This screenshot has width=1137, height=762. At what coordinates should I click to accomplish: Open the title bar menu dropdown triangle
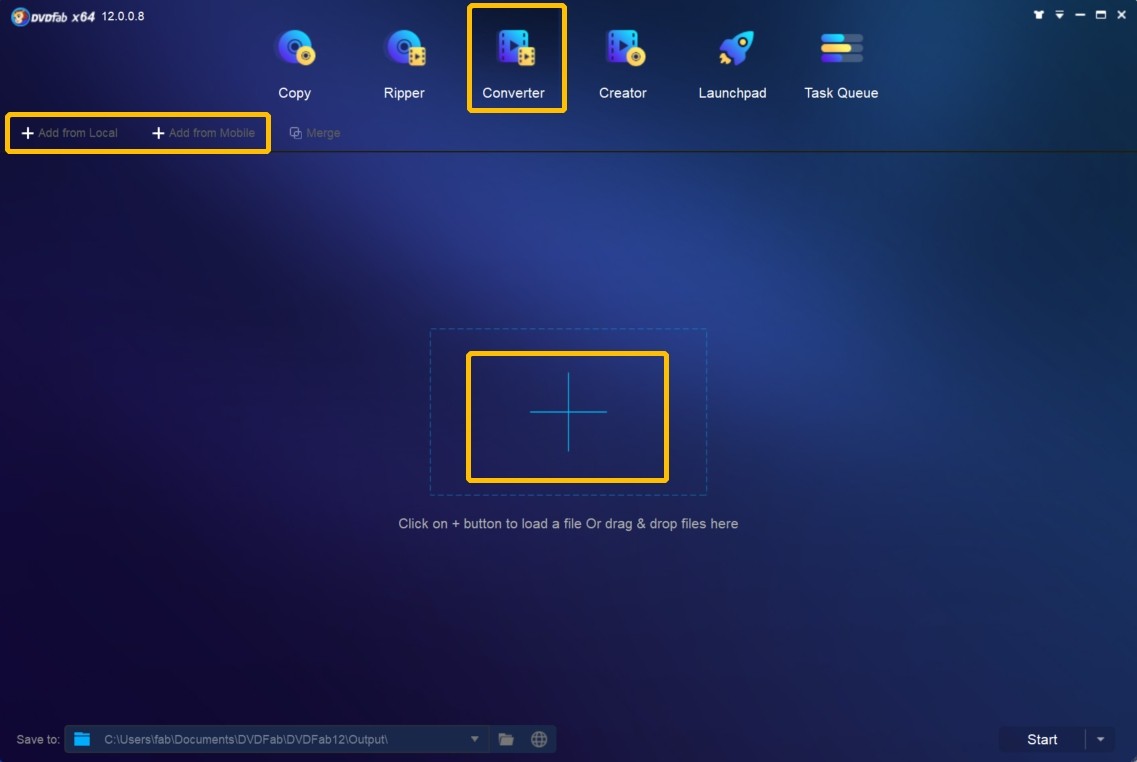coord(1059,15)
